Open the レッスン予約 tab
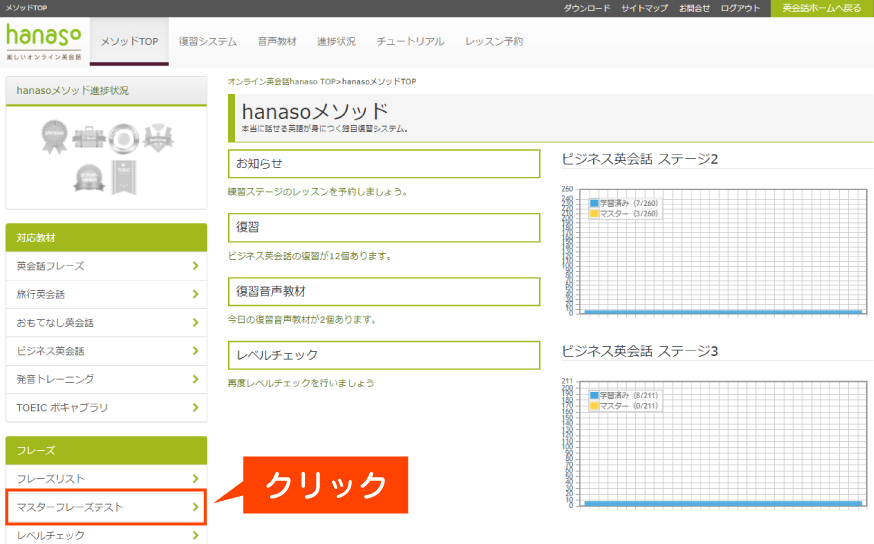The image size is (874, 544). [494, 41]
